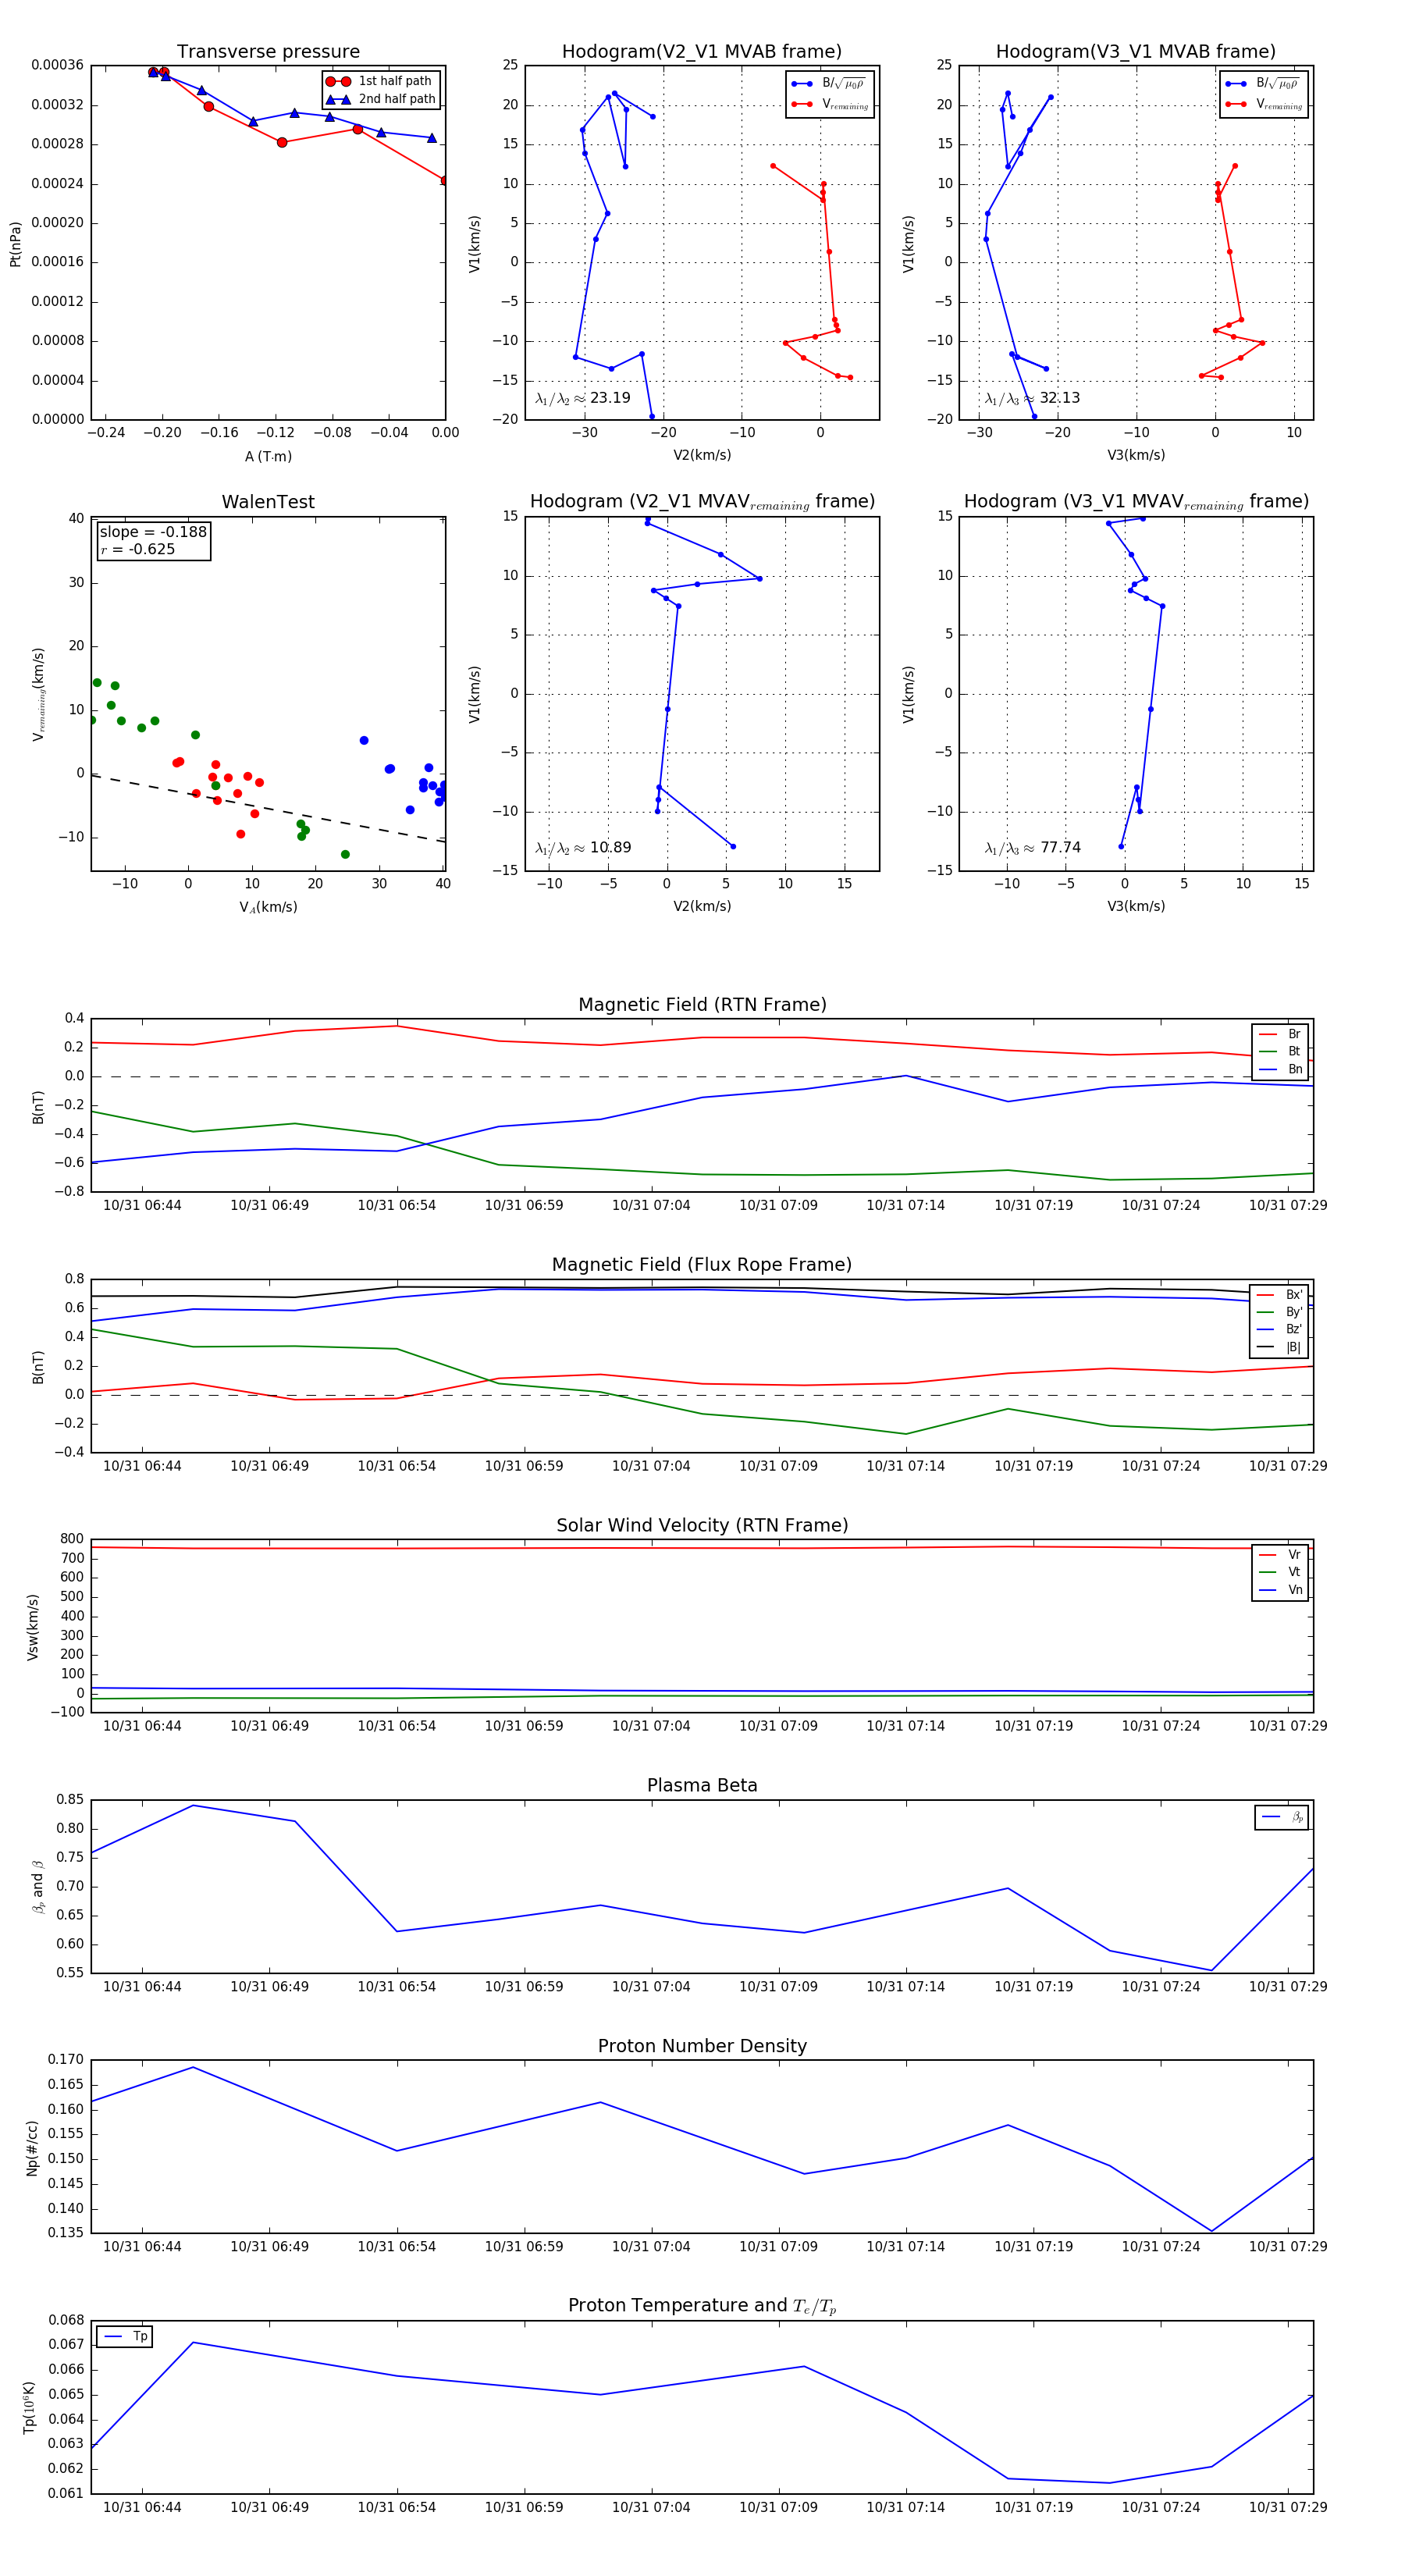Click '10/31 07:29' tick in proton temperature plot
1405x2576 pixels.
click(1287, 2507)
